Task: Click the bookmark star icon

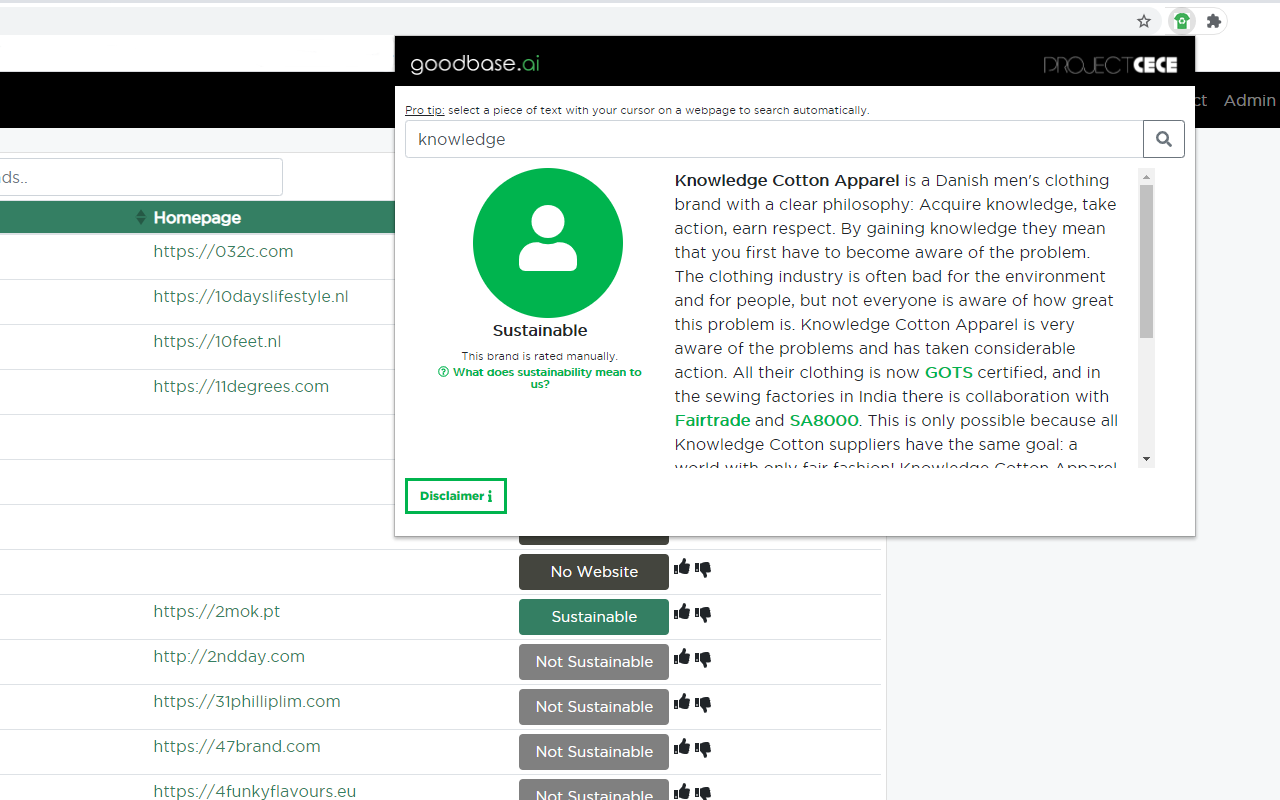Action: coord(1144,21)
